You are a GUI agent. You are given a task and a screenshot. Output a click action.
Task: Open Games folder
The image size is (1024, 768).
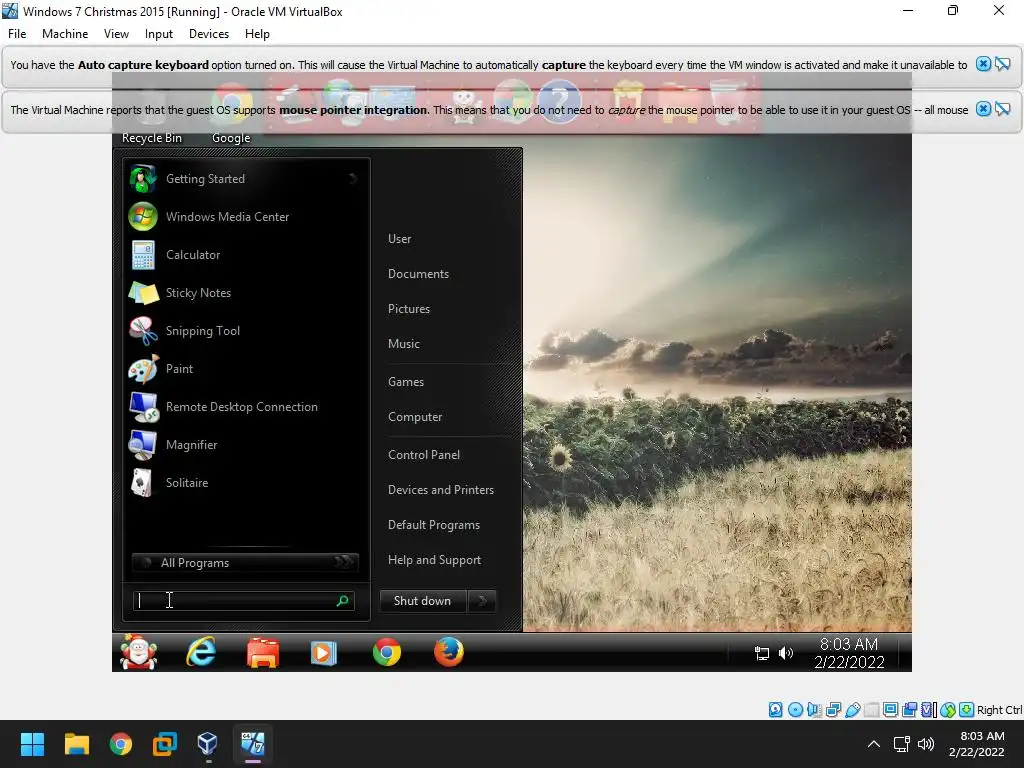click(x=406, y=382)
